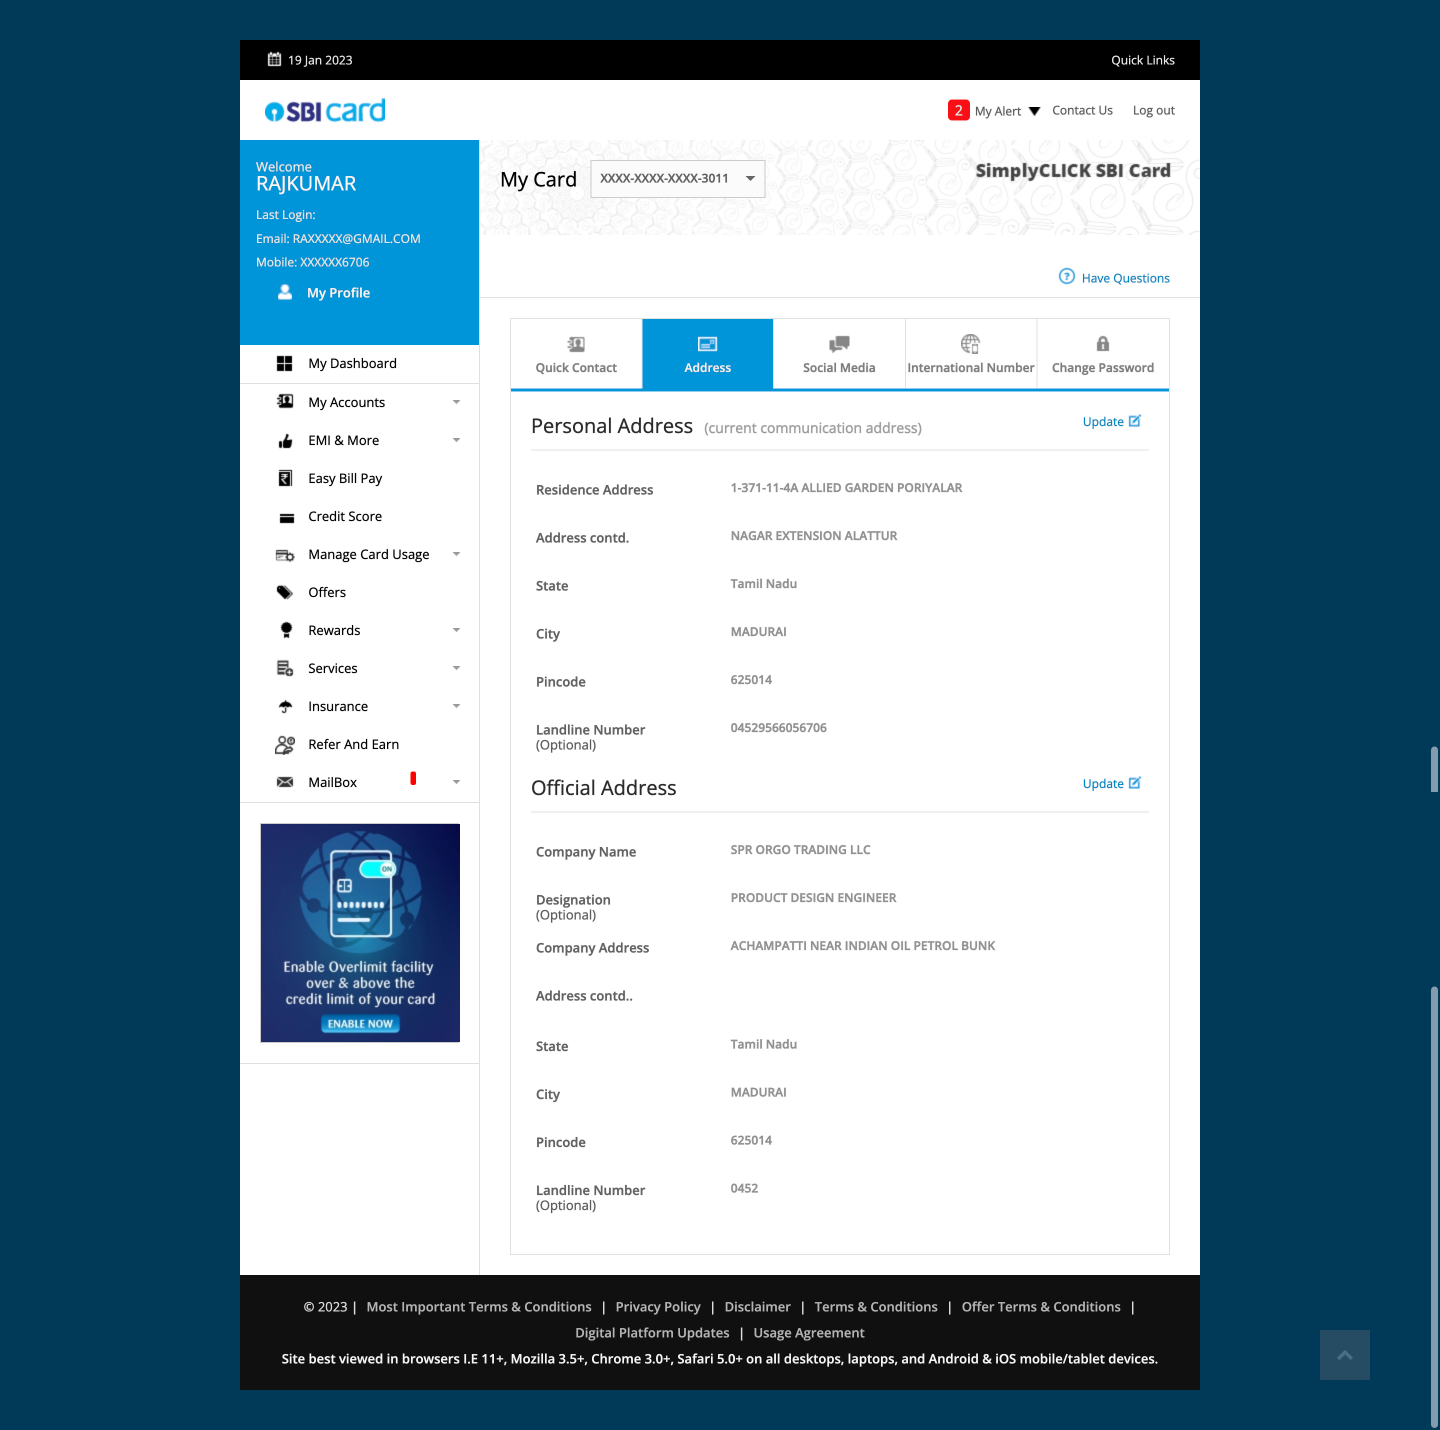Screen dimensions: 1440x1430
Task: Update the Personal Address section
Action: tap(1111, 422)
